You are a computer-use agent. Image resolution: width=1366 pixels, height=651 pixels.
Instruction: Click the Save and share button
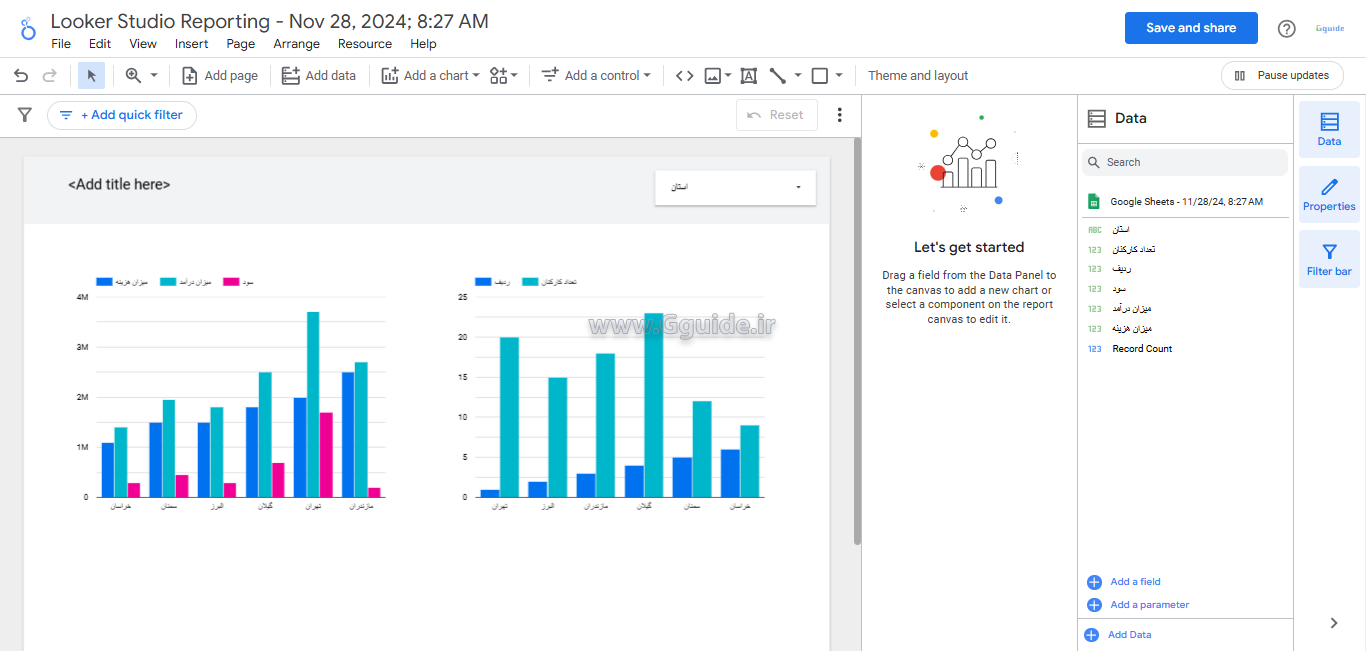1190,28
